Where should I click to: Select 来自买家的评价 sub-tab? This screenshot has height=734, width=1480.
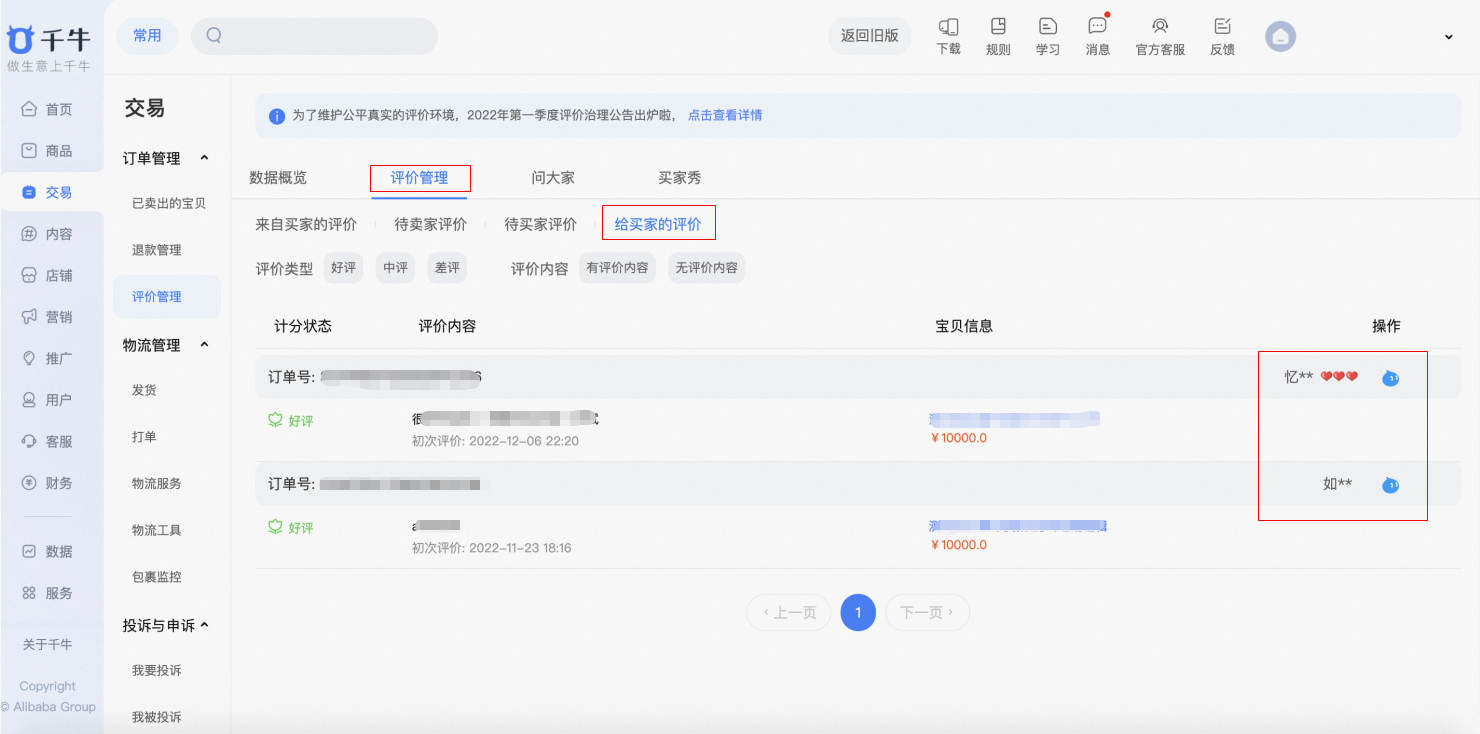306,224
